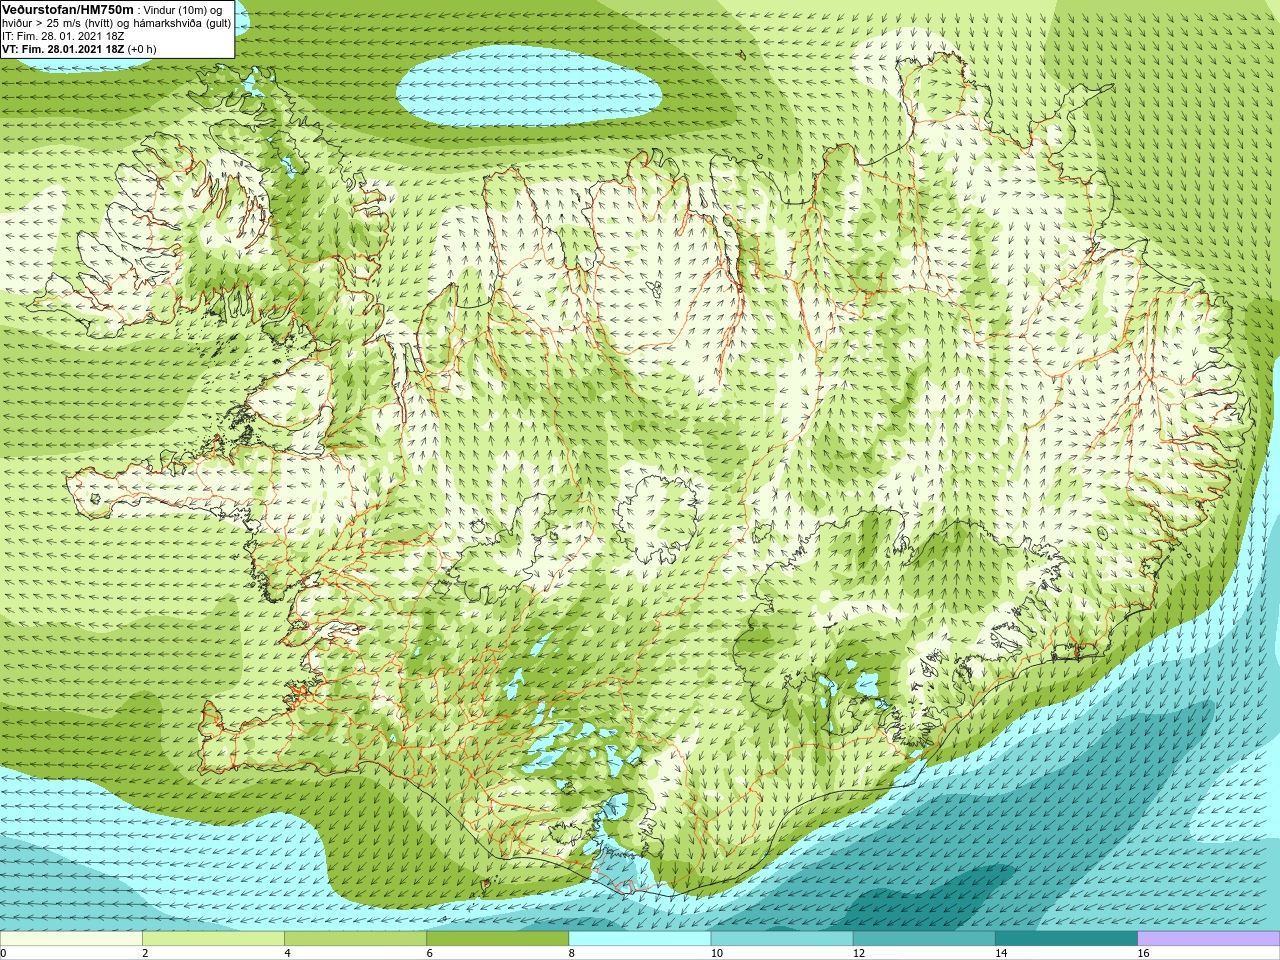Screen dimensions: 1280x960
Task: Click the '14' label on the scale
Action: click(x=1001, y=954)
